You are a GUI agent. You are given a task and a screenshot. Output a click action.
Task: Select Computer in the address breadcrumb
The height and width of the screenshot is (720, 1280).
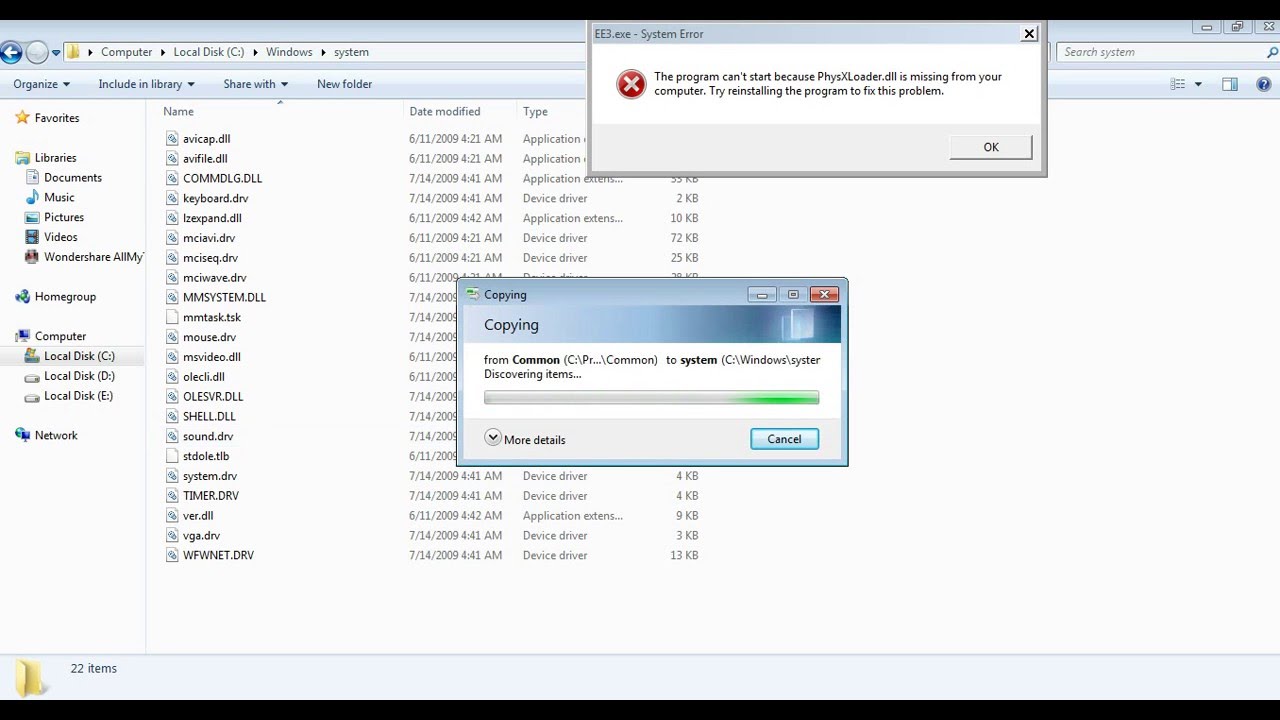[x=126, y=52]
